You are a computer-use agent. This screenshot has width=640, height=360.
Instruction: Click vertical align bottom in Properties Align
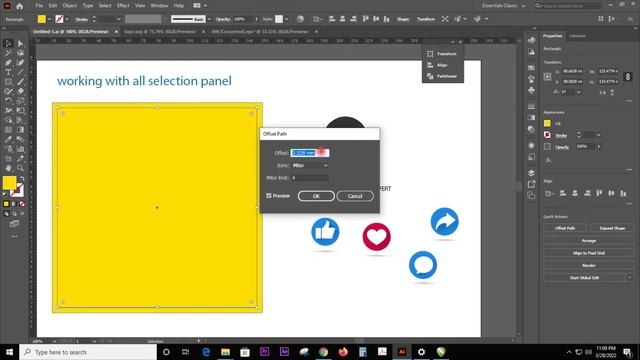tap(623, 193)
